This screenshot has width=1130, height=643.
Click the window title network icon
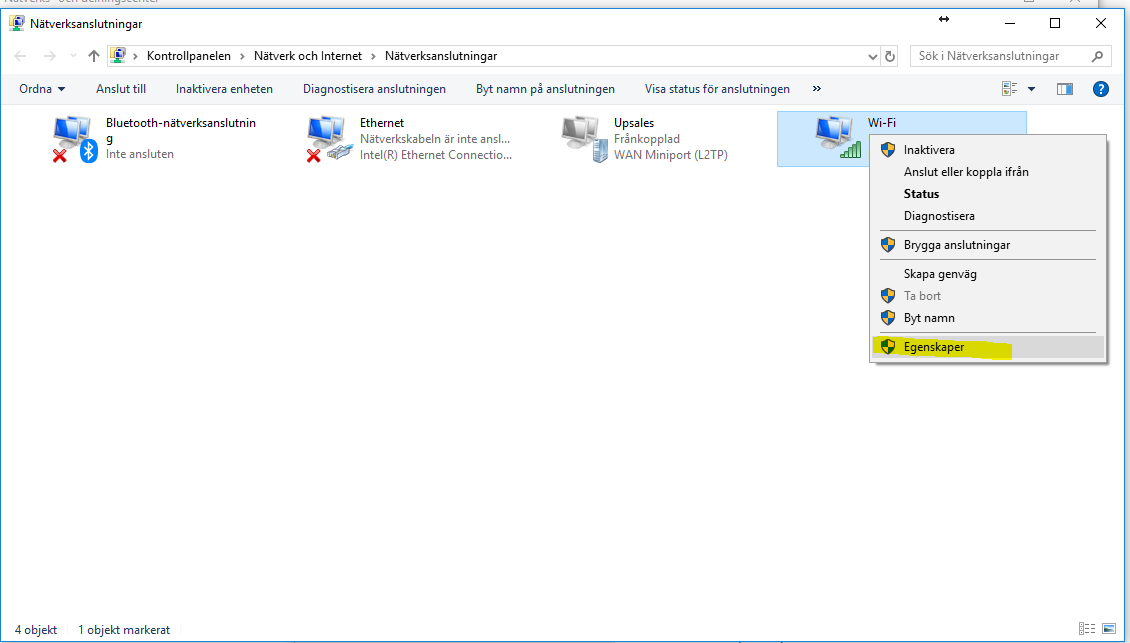click(16, 23)
